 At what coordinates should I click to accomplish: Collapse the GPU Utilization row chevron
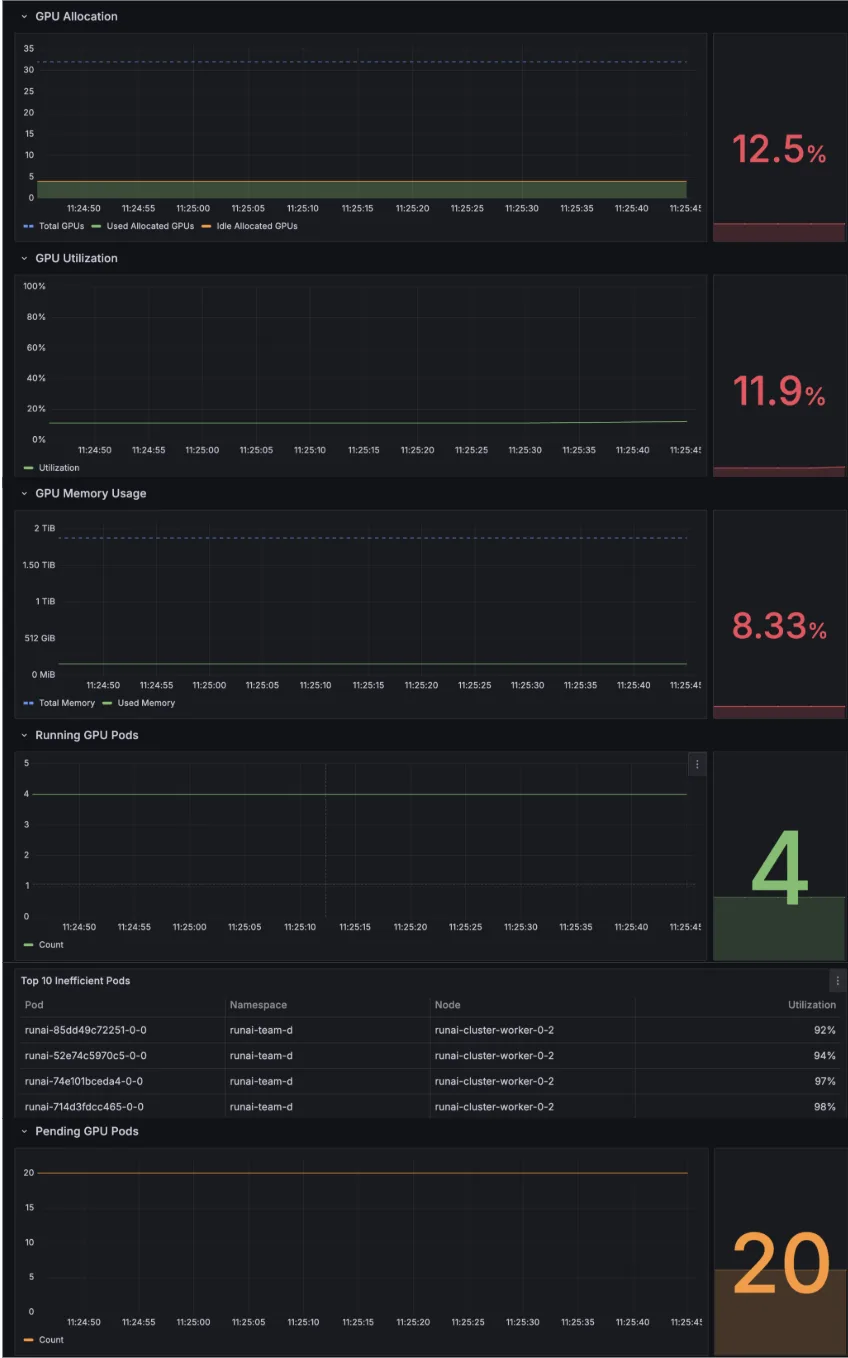pyautogui.click(x=24, y=258)
